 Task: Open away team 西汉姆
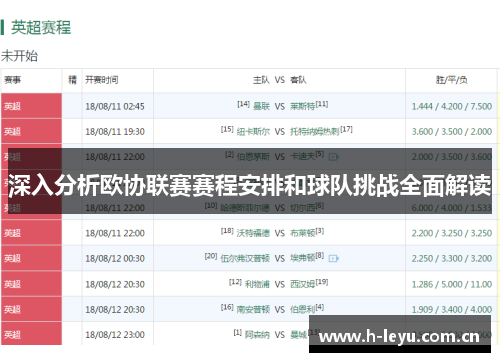pos(302,284)
